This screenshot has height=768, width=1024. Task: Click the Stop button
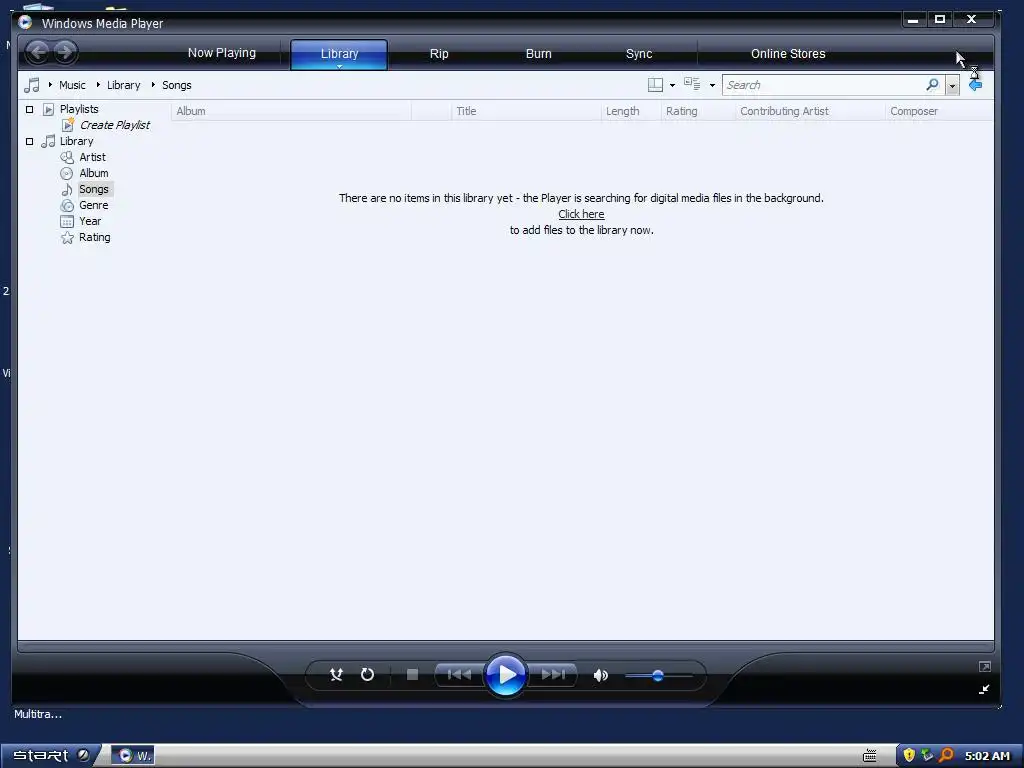412,675
